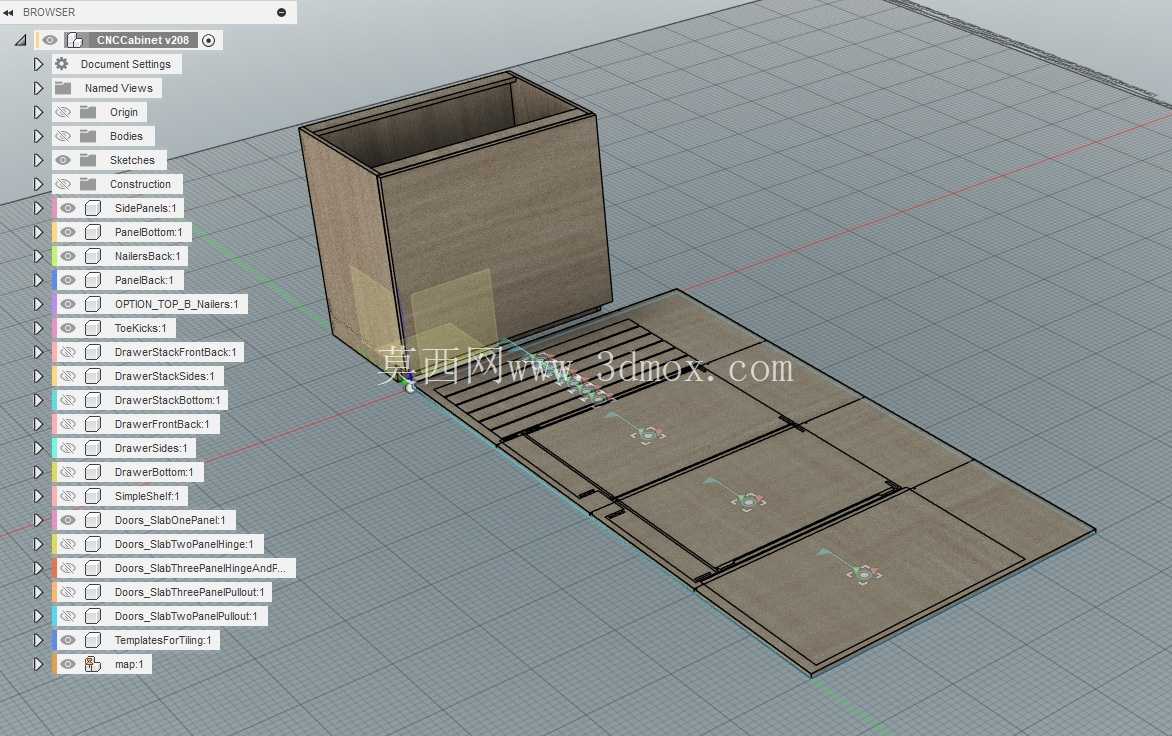Image resolution: width=1172 pixels, height=736 pixels.
Task: Click the pink color bar of SidePanels:1
Action: (54, 208)
